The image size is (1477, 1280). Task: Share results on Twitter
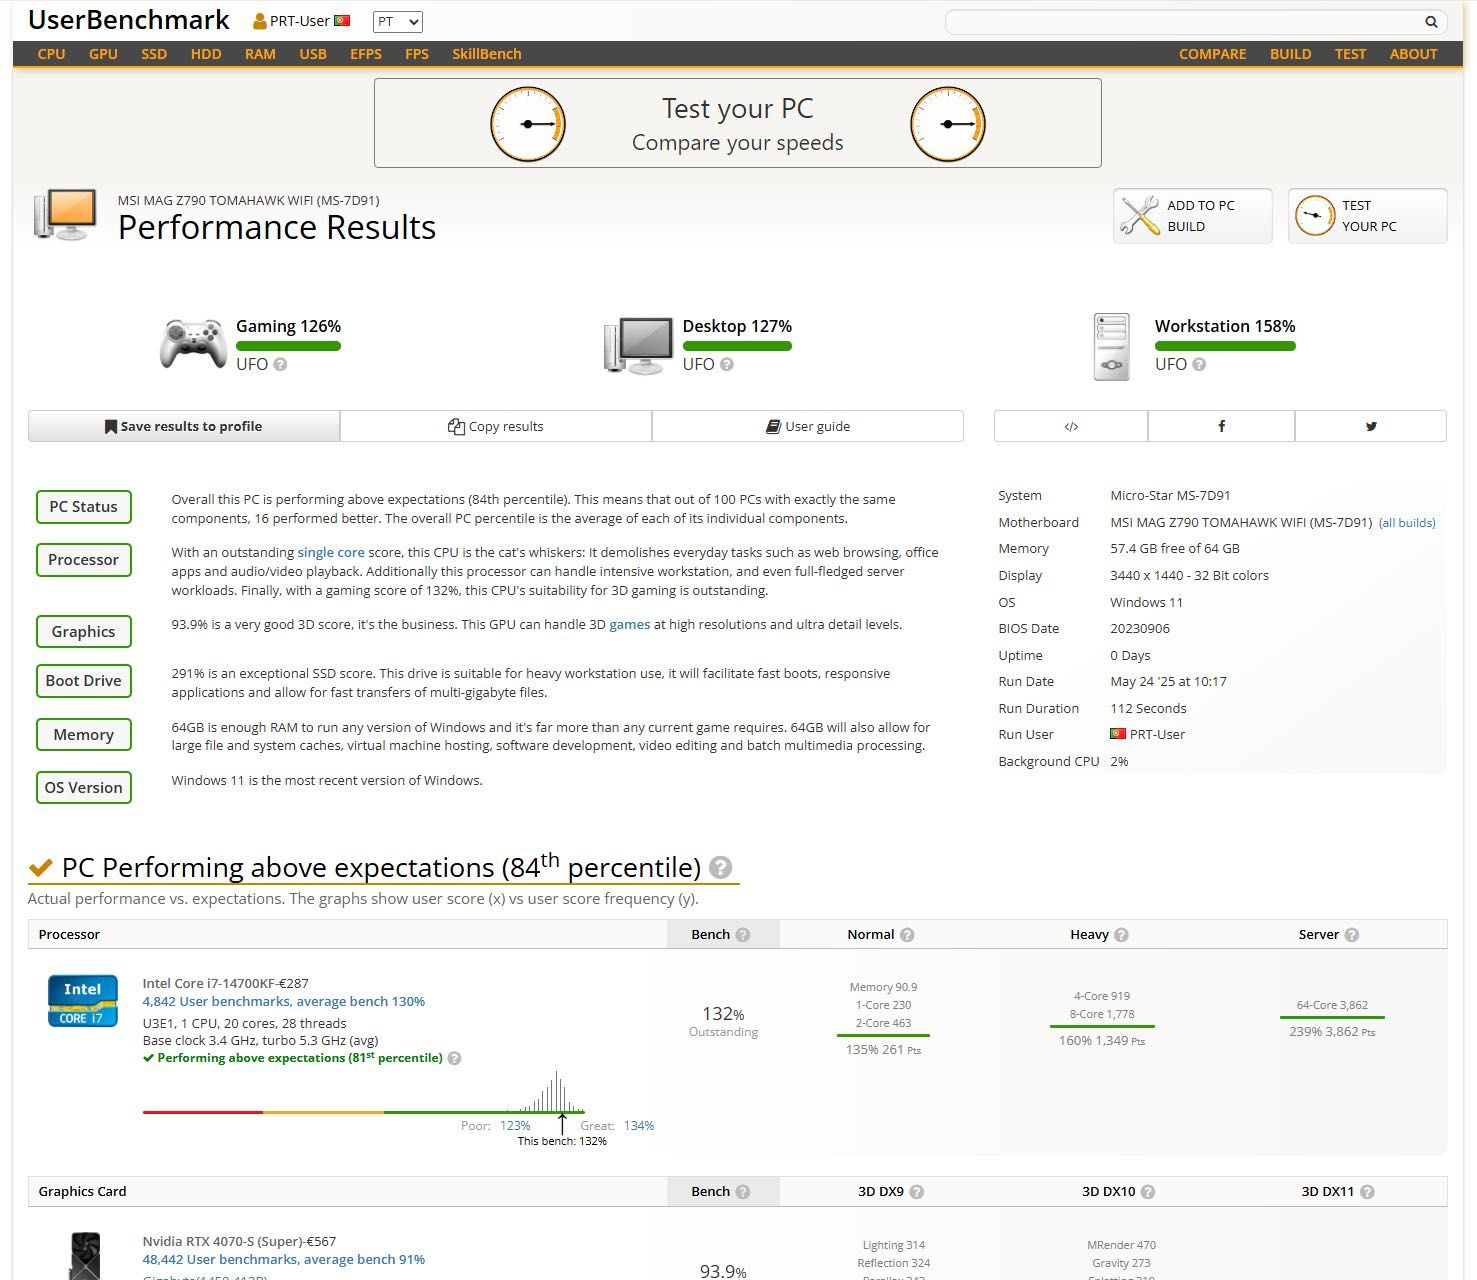pyautogui.click(x=1371, y=426)
